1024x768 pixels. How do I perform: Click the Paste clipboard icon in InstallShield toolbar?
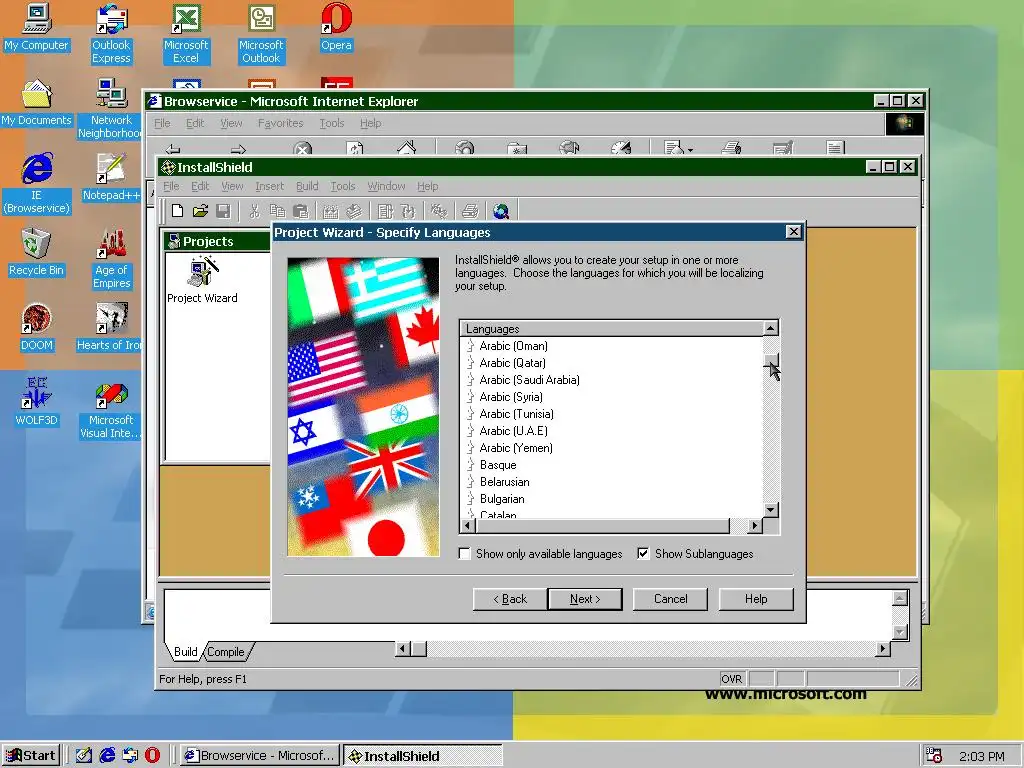pyautogui.click(x=300, y=211)
